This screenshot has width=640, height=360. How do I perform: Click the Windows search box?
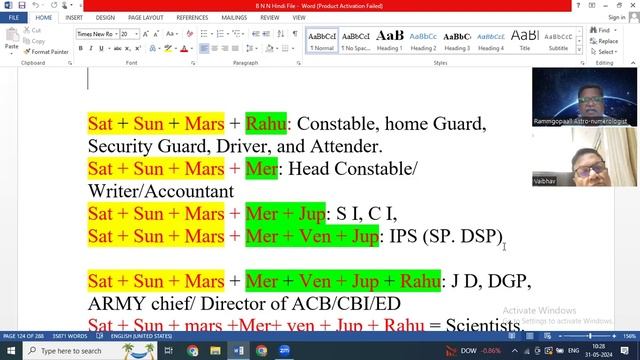pos(90,351)
